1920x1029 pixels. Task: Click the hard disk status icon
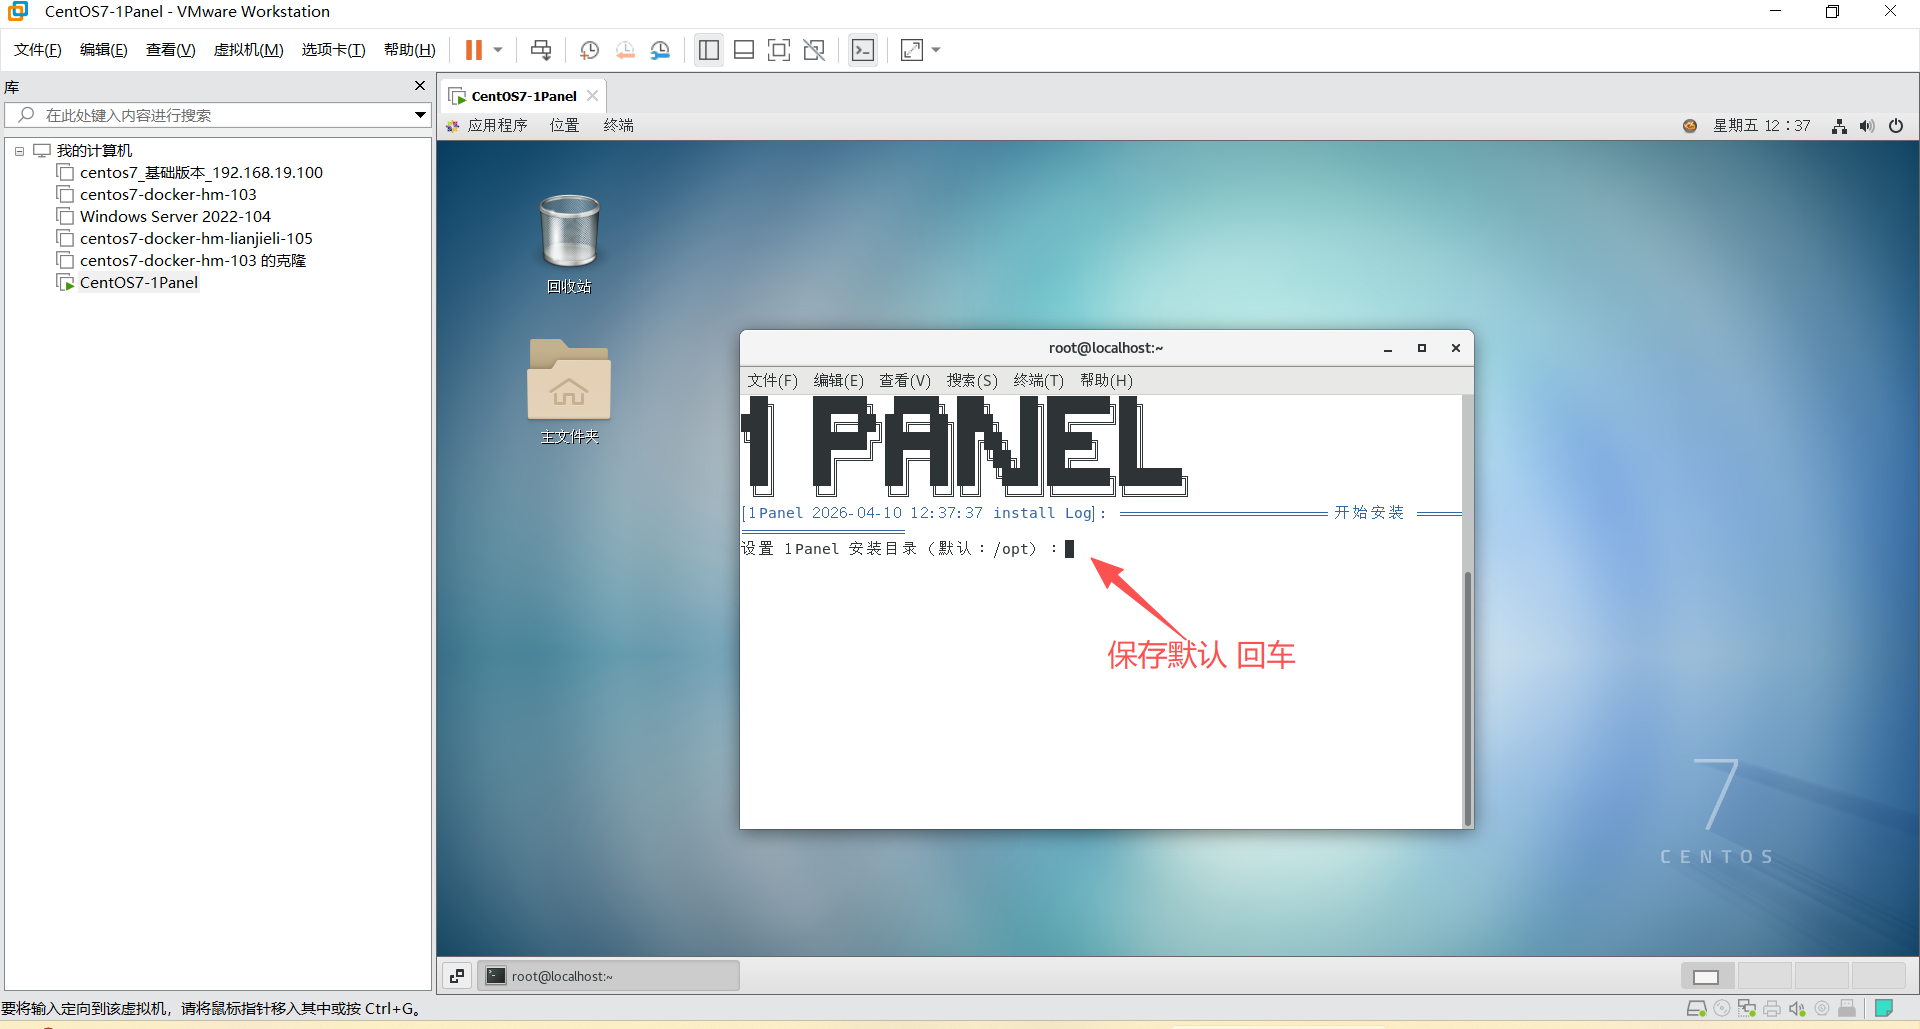pos(1696,1008)
